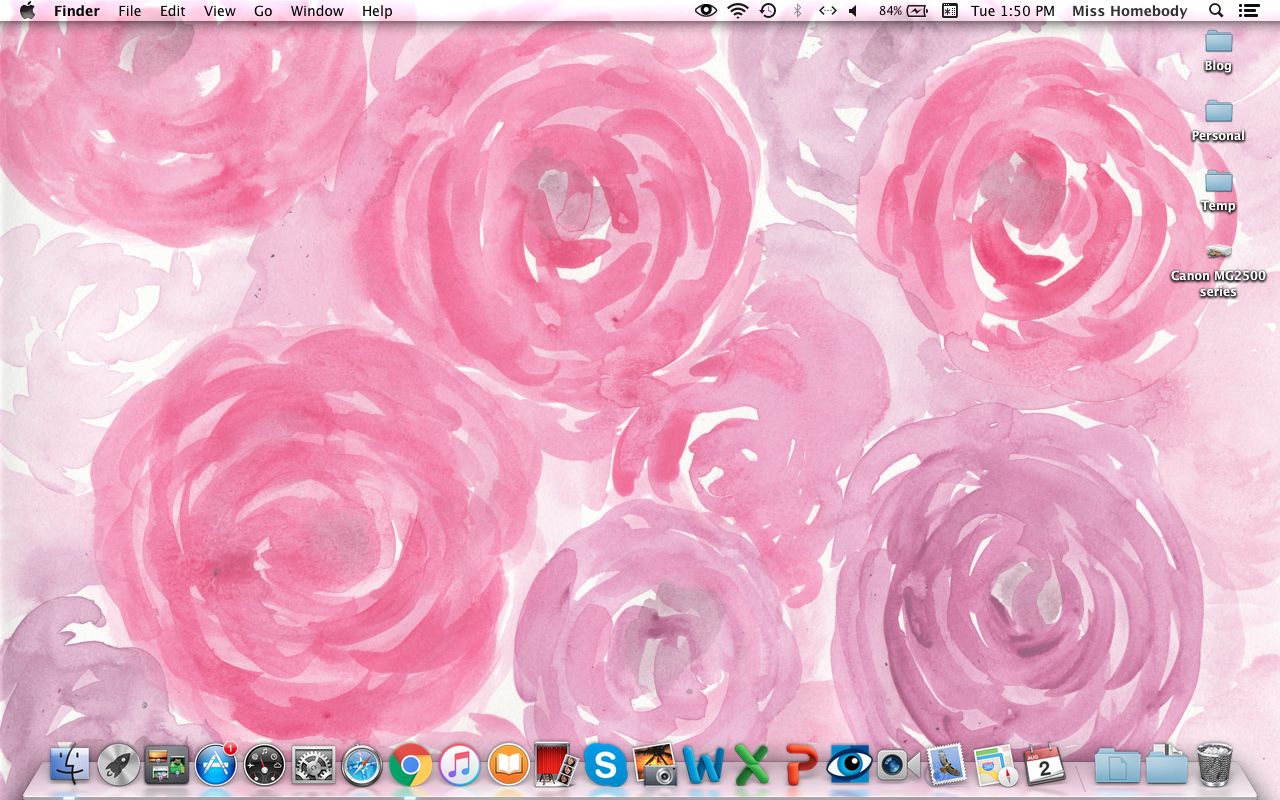Open Spotlight search

[1215, 11]
